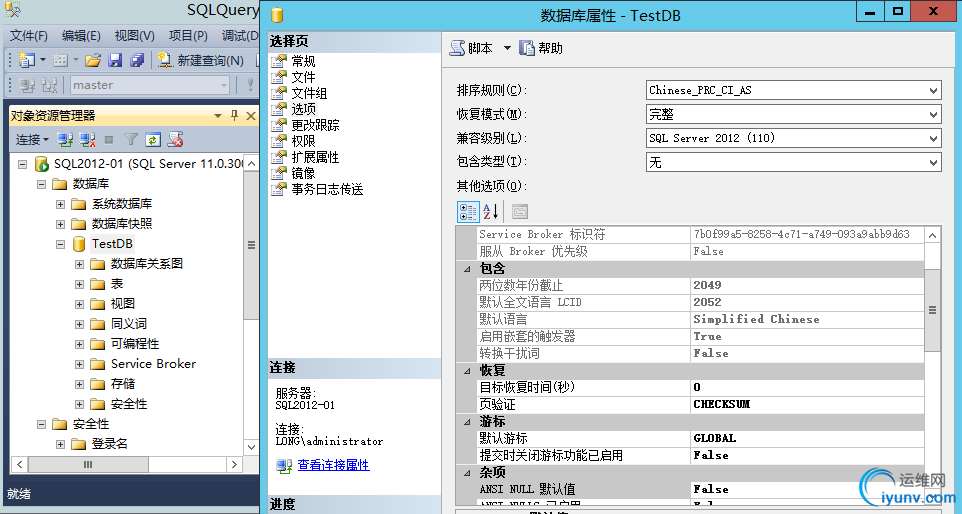Click the Save disk icon
962x514 pixels.
115,60
